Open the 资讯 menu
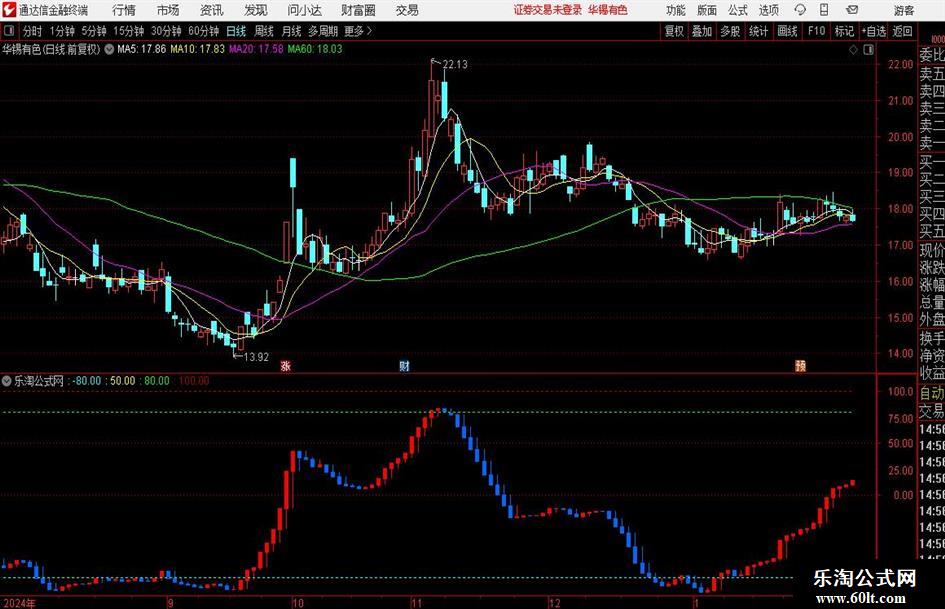 (x=212, y=10)
